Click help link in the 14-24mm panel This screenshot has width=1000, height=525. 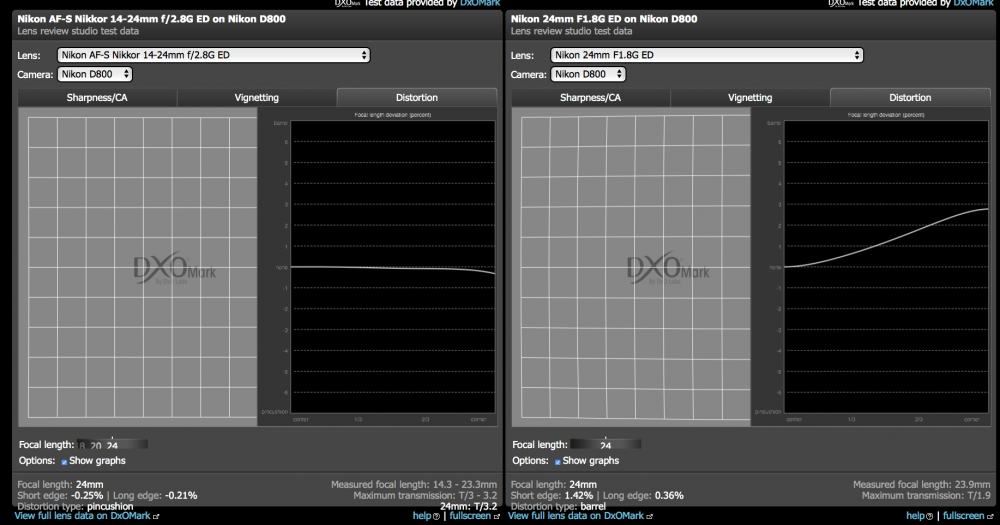click(x=425, y=515)
